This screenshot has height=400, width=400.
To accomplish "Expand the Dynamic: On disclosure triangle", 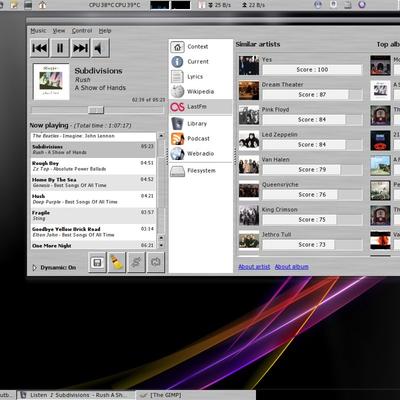I will click(34, 268).
